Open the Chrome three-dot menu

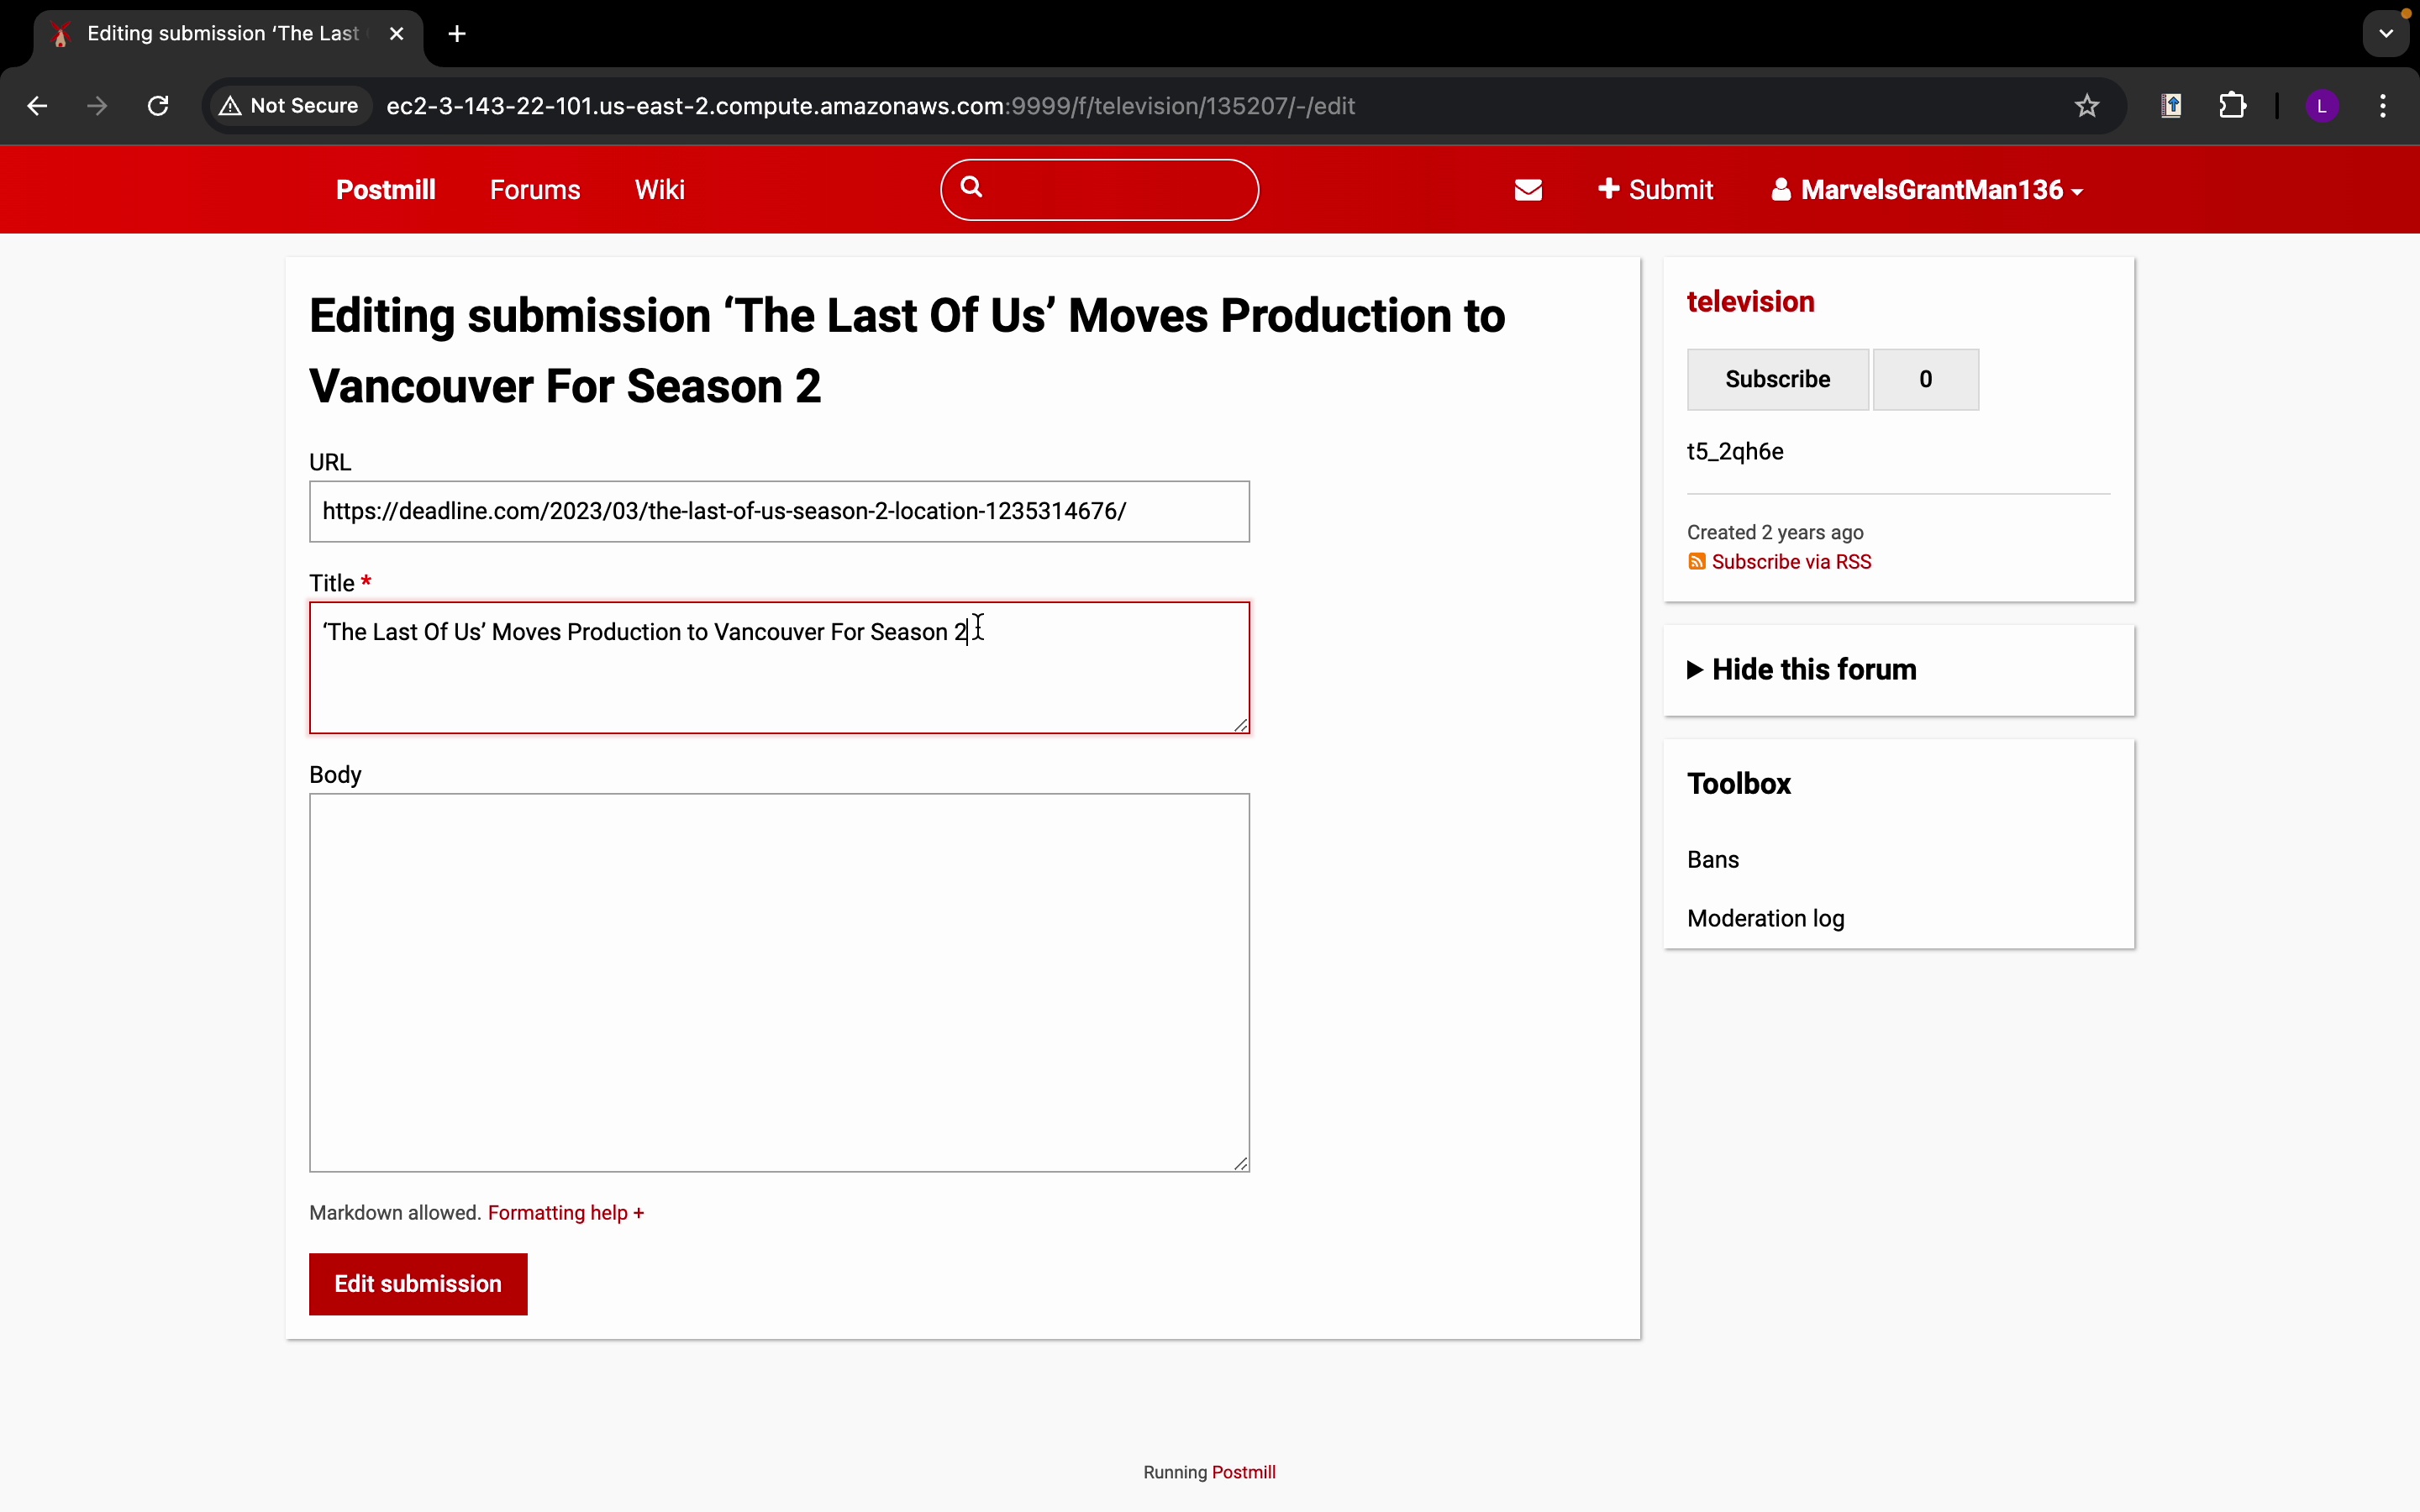2383,106
